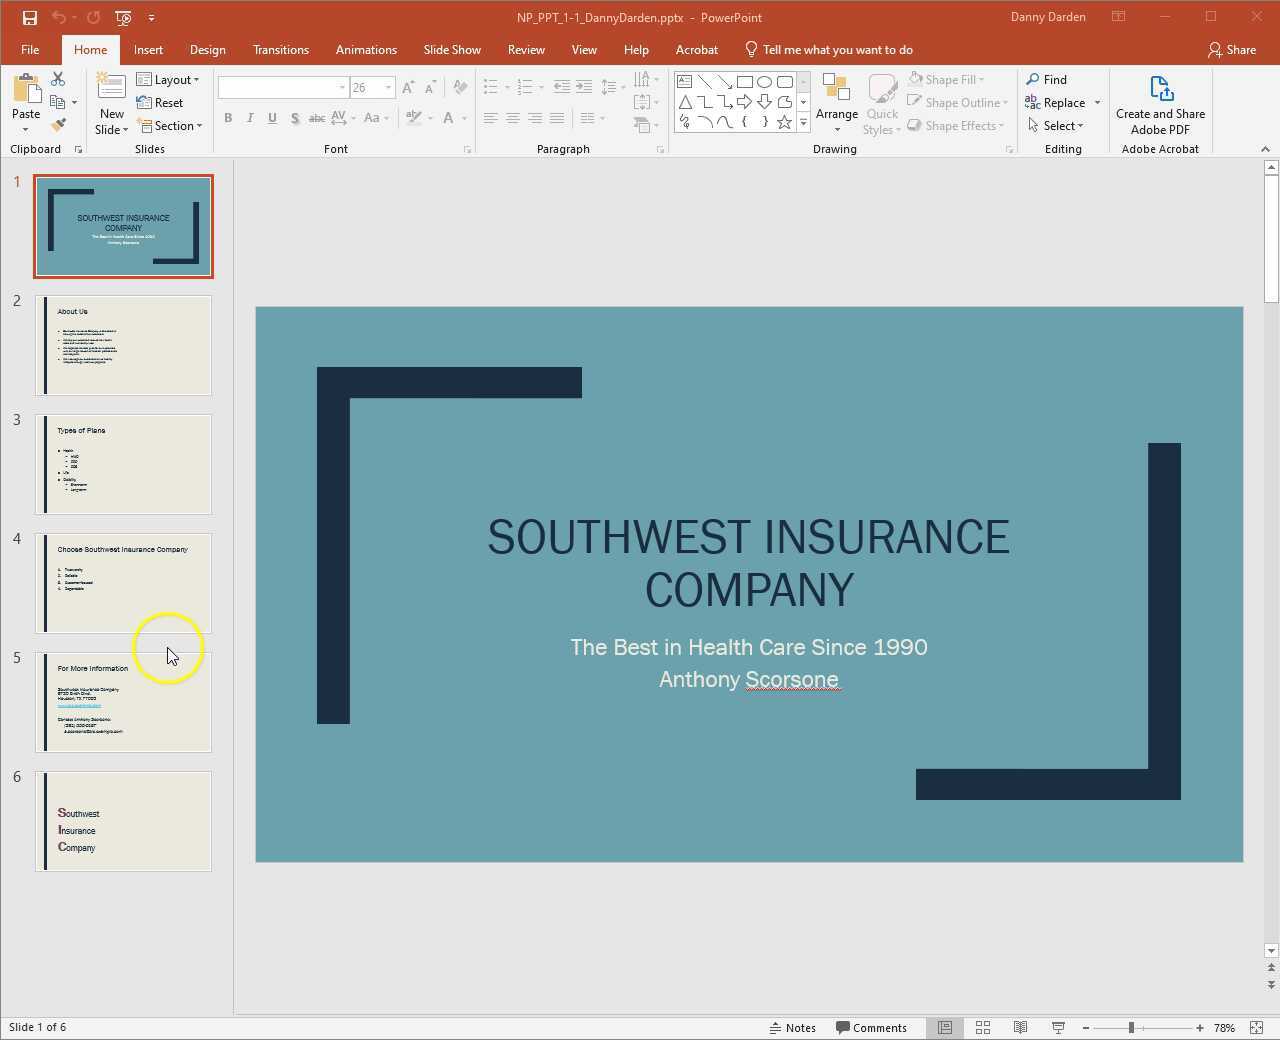Open the Slide Show menu tab
Image resolution: width=1280 pixels, height=1040 pixels.
pyautogui.click(x=452, y=49)
